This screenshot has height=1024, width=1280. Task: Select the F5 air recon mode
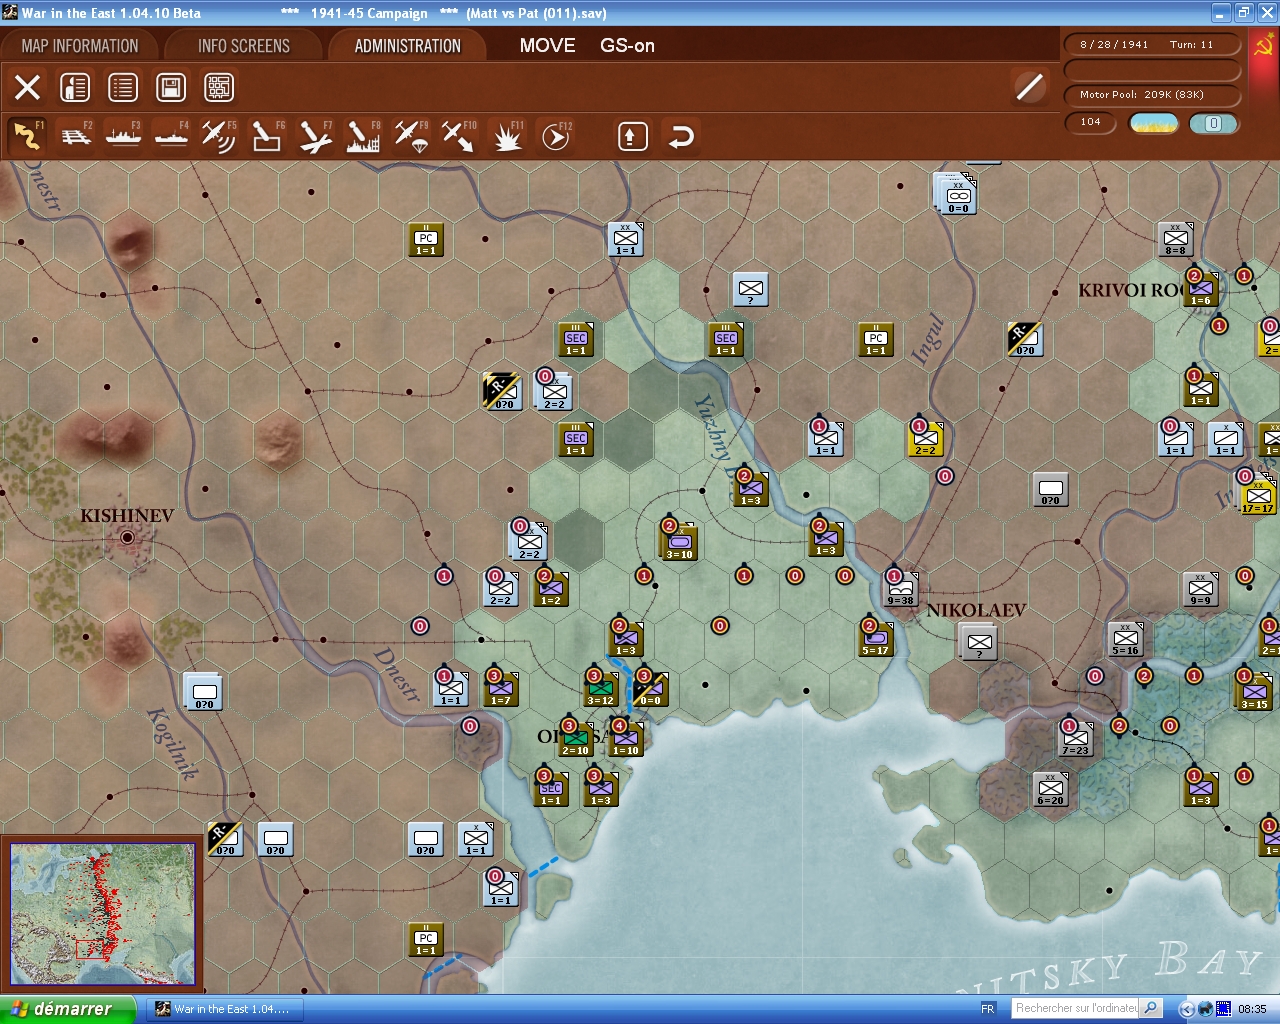point(219,136)
